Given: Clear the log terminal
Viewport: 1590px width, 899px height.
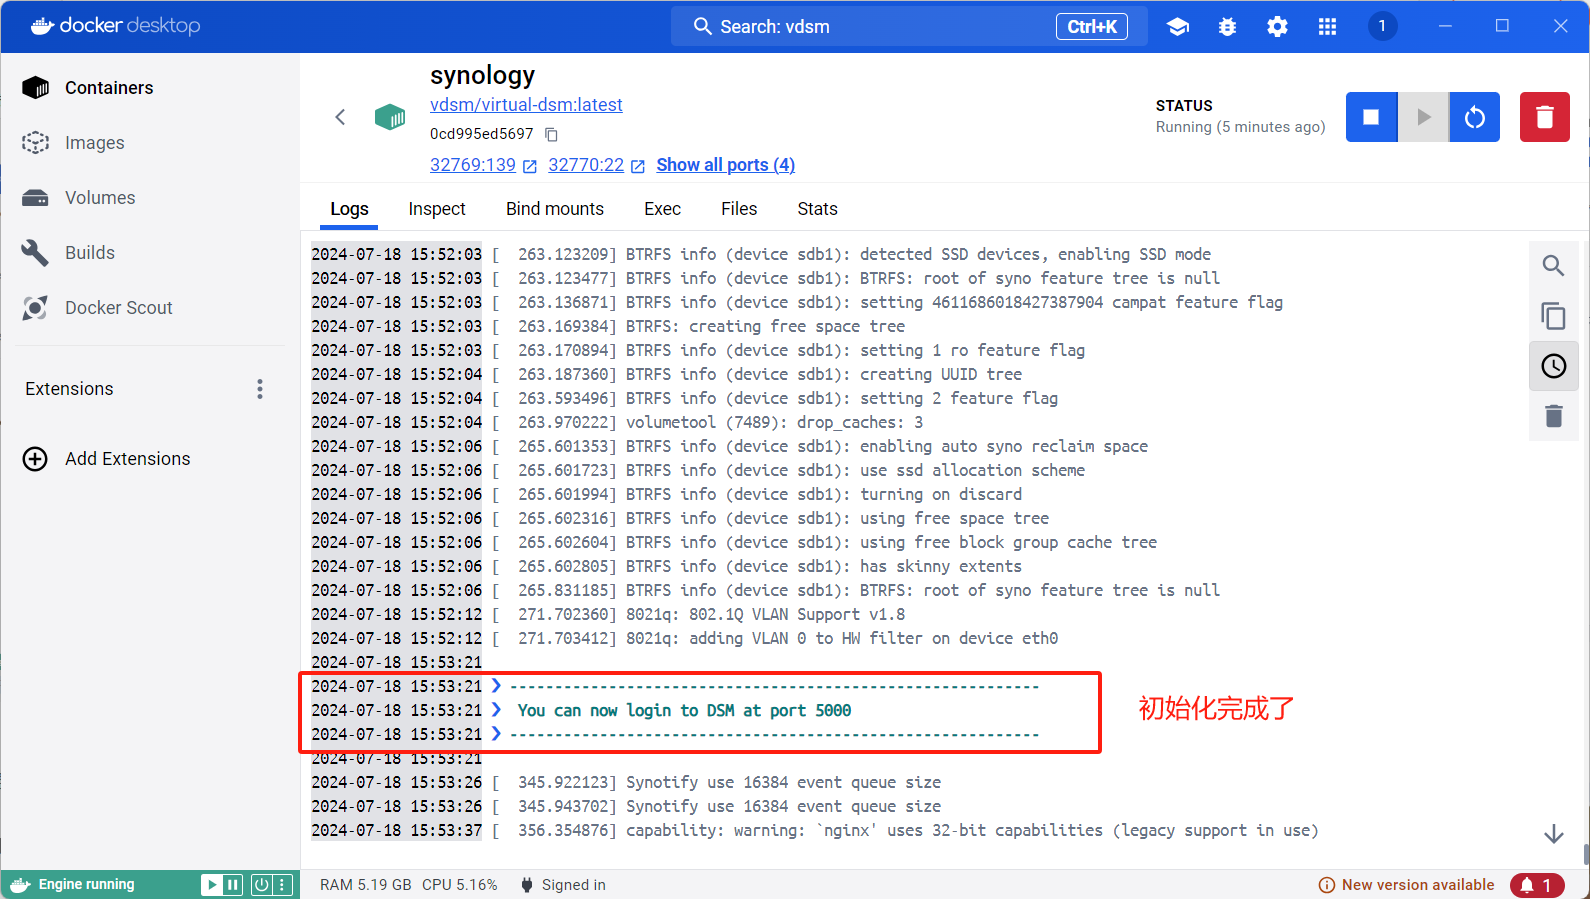Looking at the screenshot, I should 1553,416.
